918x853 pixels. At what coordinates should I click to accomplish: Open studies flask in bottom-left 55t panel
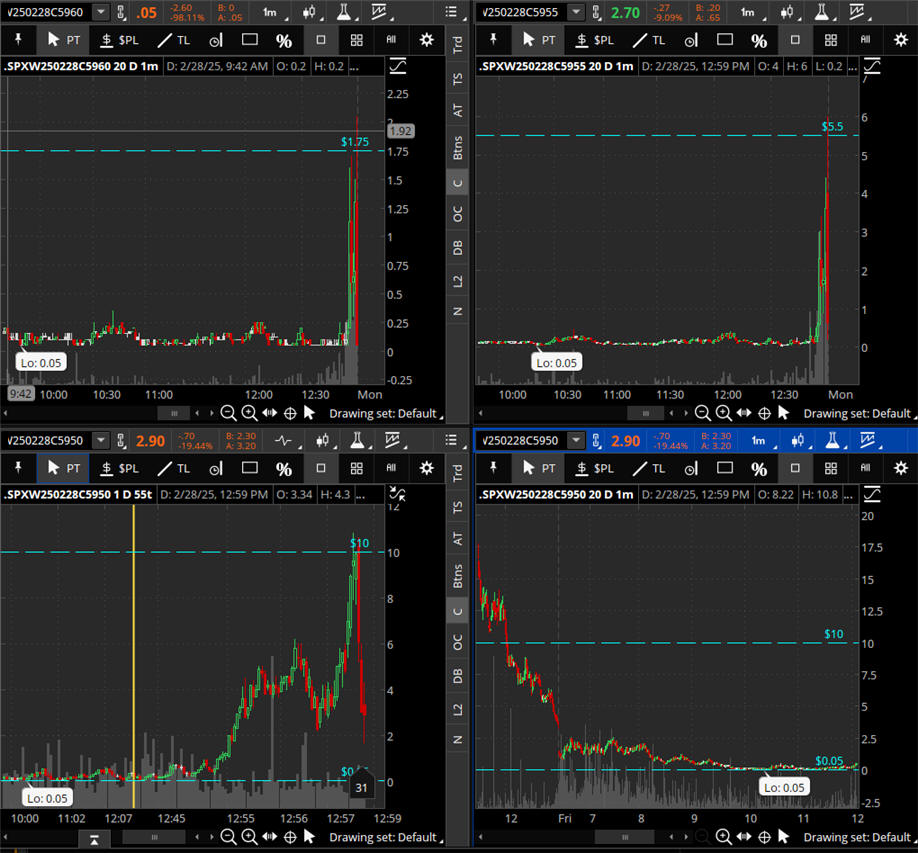pos(357,440)
